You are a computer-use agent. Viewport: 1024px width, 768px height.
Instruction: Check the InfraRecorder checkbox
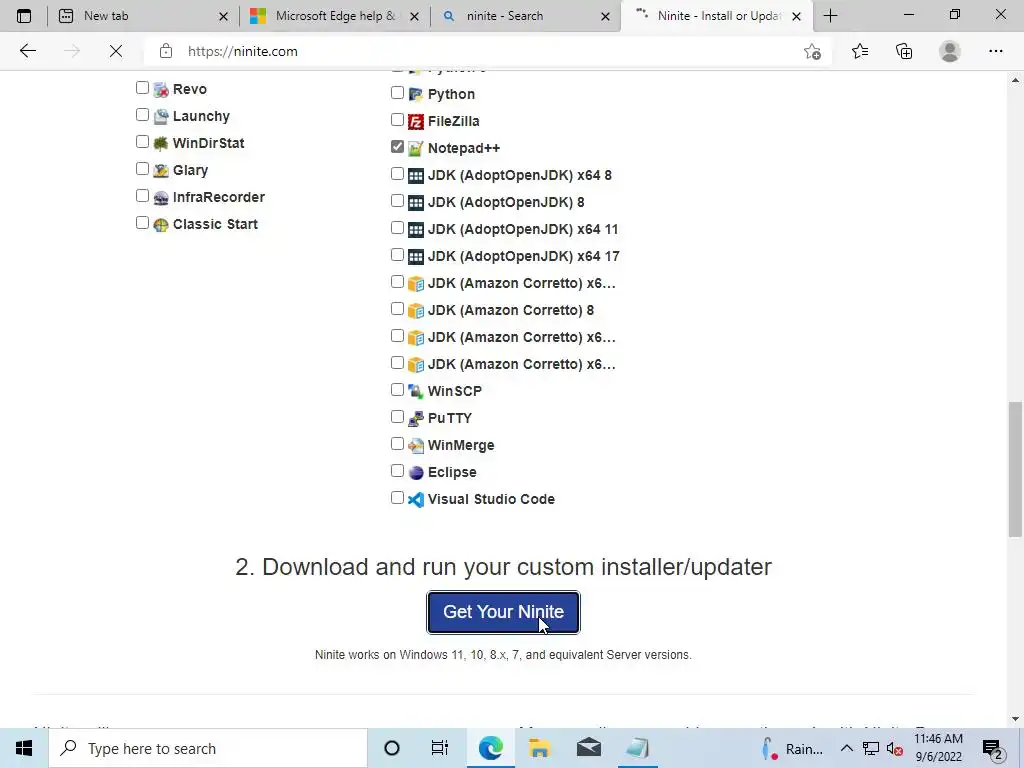coord(142,196)
